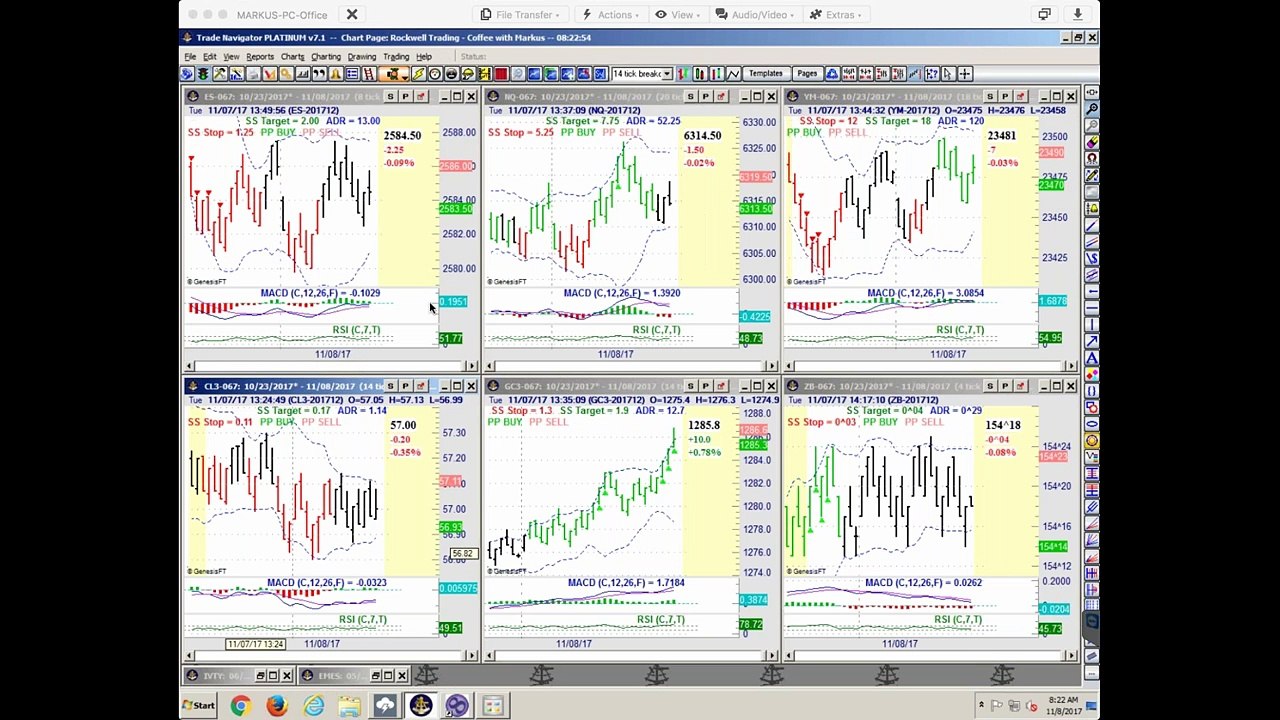The height and width of the screenshot is (720, 1280).
Task: Open the Charts menu
Action: tap(292, 57)
